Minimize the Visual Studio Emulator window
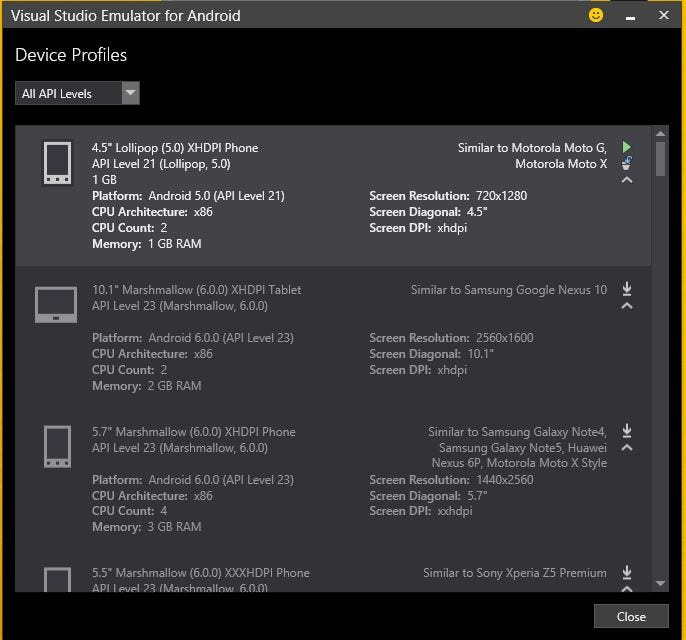This screenshot has height=640, width=686. point(630,15)
